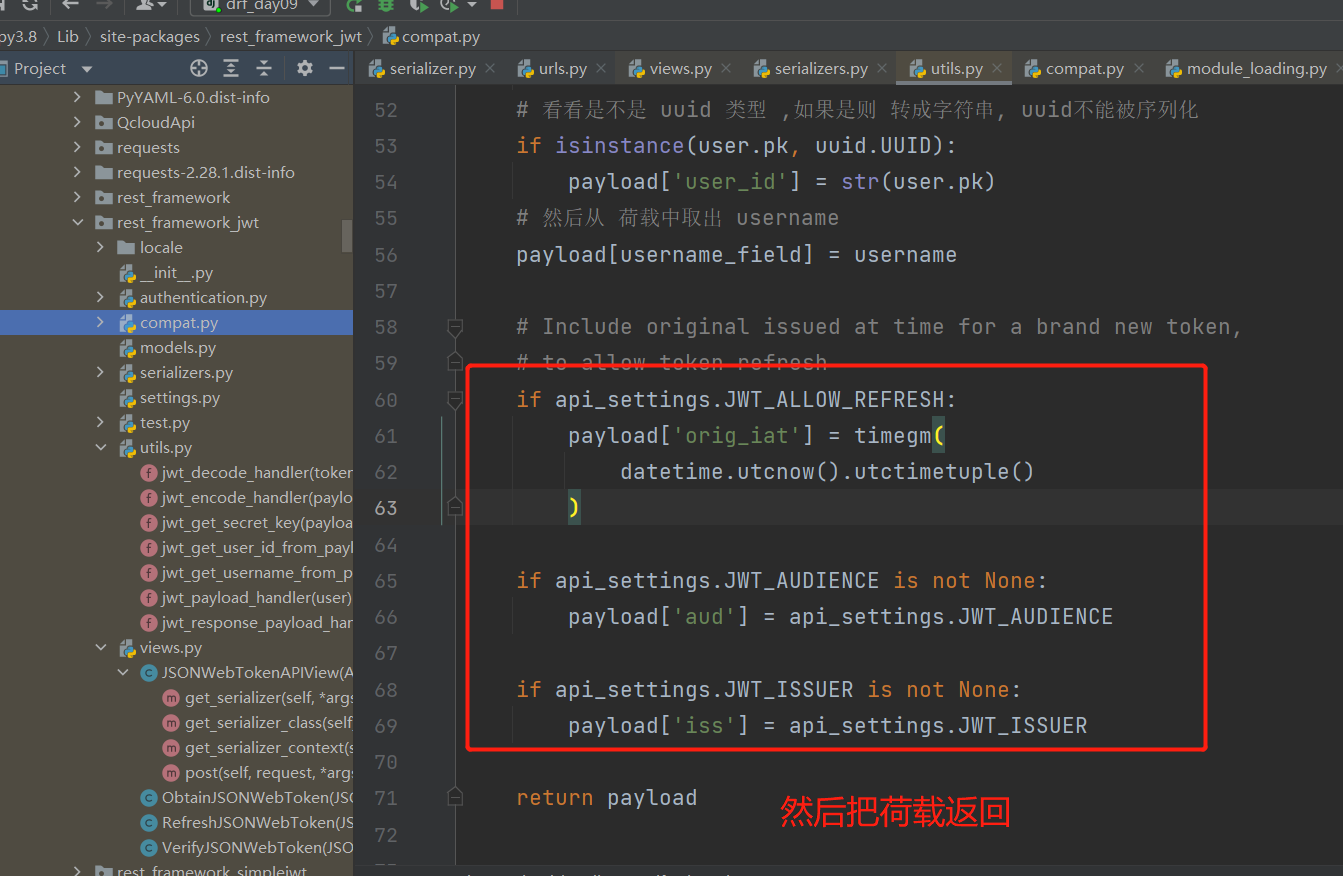Close the utils.py editor tab
Image resolution: width=1343 pixels, height=876 pixels.
[x=997, y=69]
